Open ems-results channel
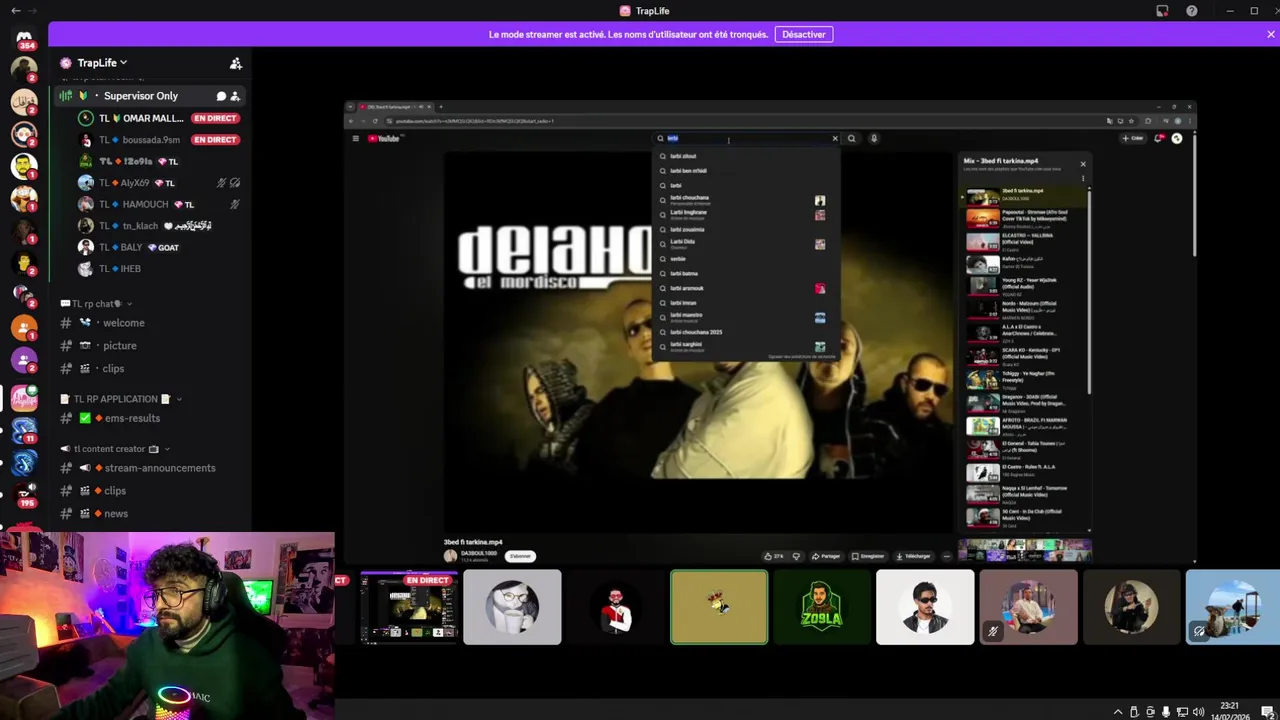 click(x=150, y=418)
